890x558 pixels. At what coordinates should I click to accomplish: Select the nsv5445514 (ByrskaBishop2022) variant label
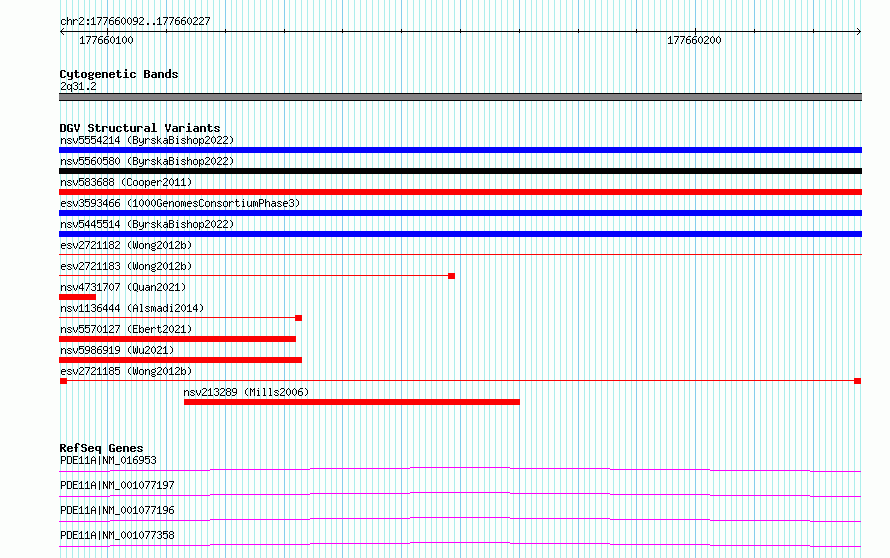[147, 224]
